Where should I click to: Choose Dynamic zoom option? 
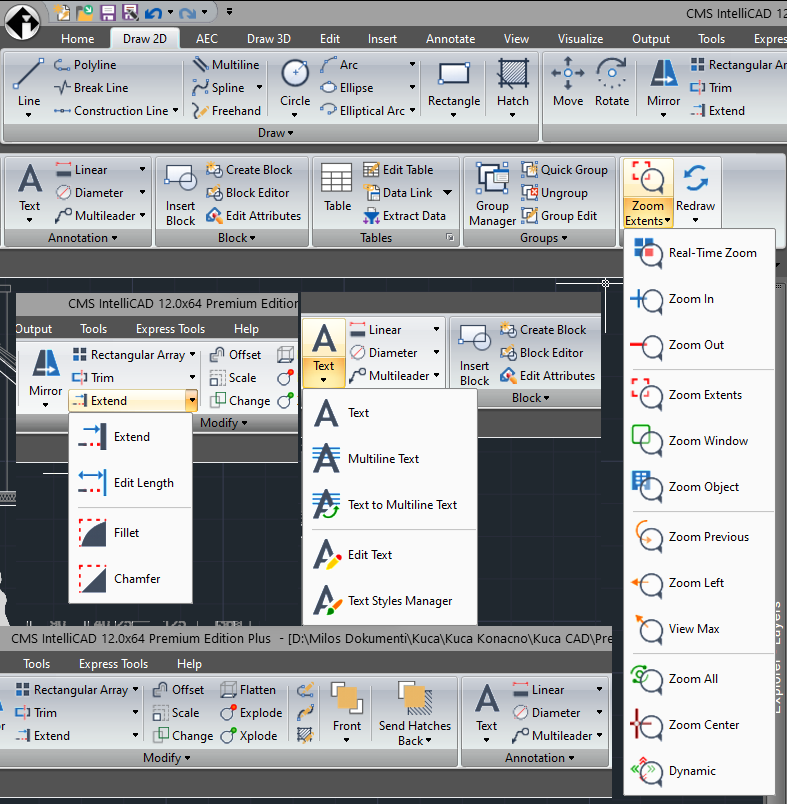click(x=698, y=771)
